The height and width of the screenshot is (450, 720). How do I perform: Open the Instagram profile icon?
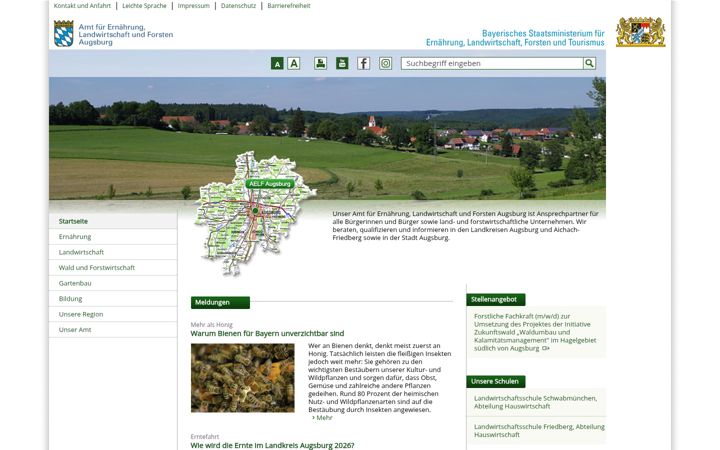coord(386,63)
